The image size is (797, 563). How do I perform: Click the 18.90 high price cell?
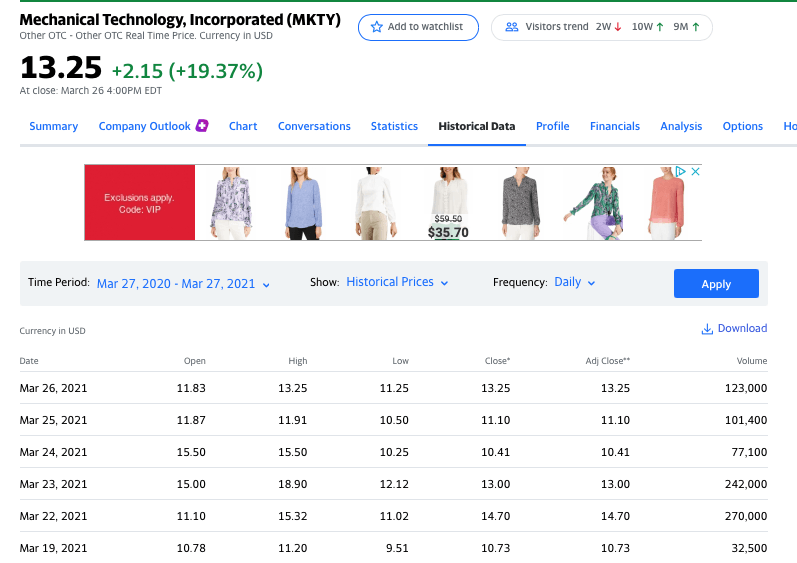293,484
